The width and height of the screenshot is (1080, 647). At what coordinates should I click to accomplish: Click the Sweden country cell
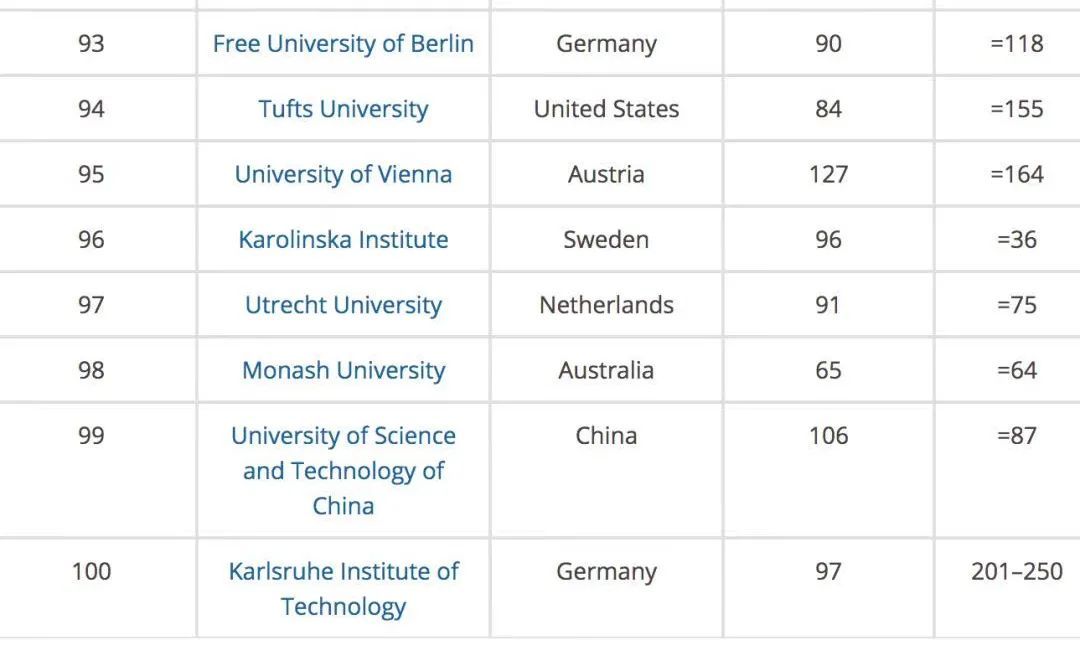pyautogui.click(x=606, y=240)
